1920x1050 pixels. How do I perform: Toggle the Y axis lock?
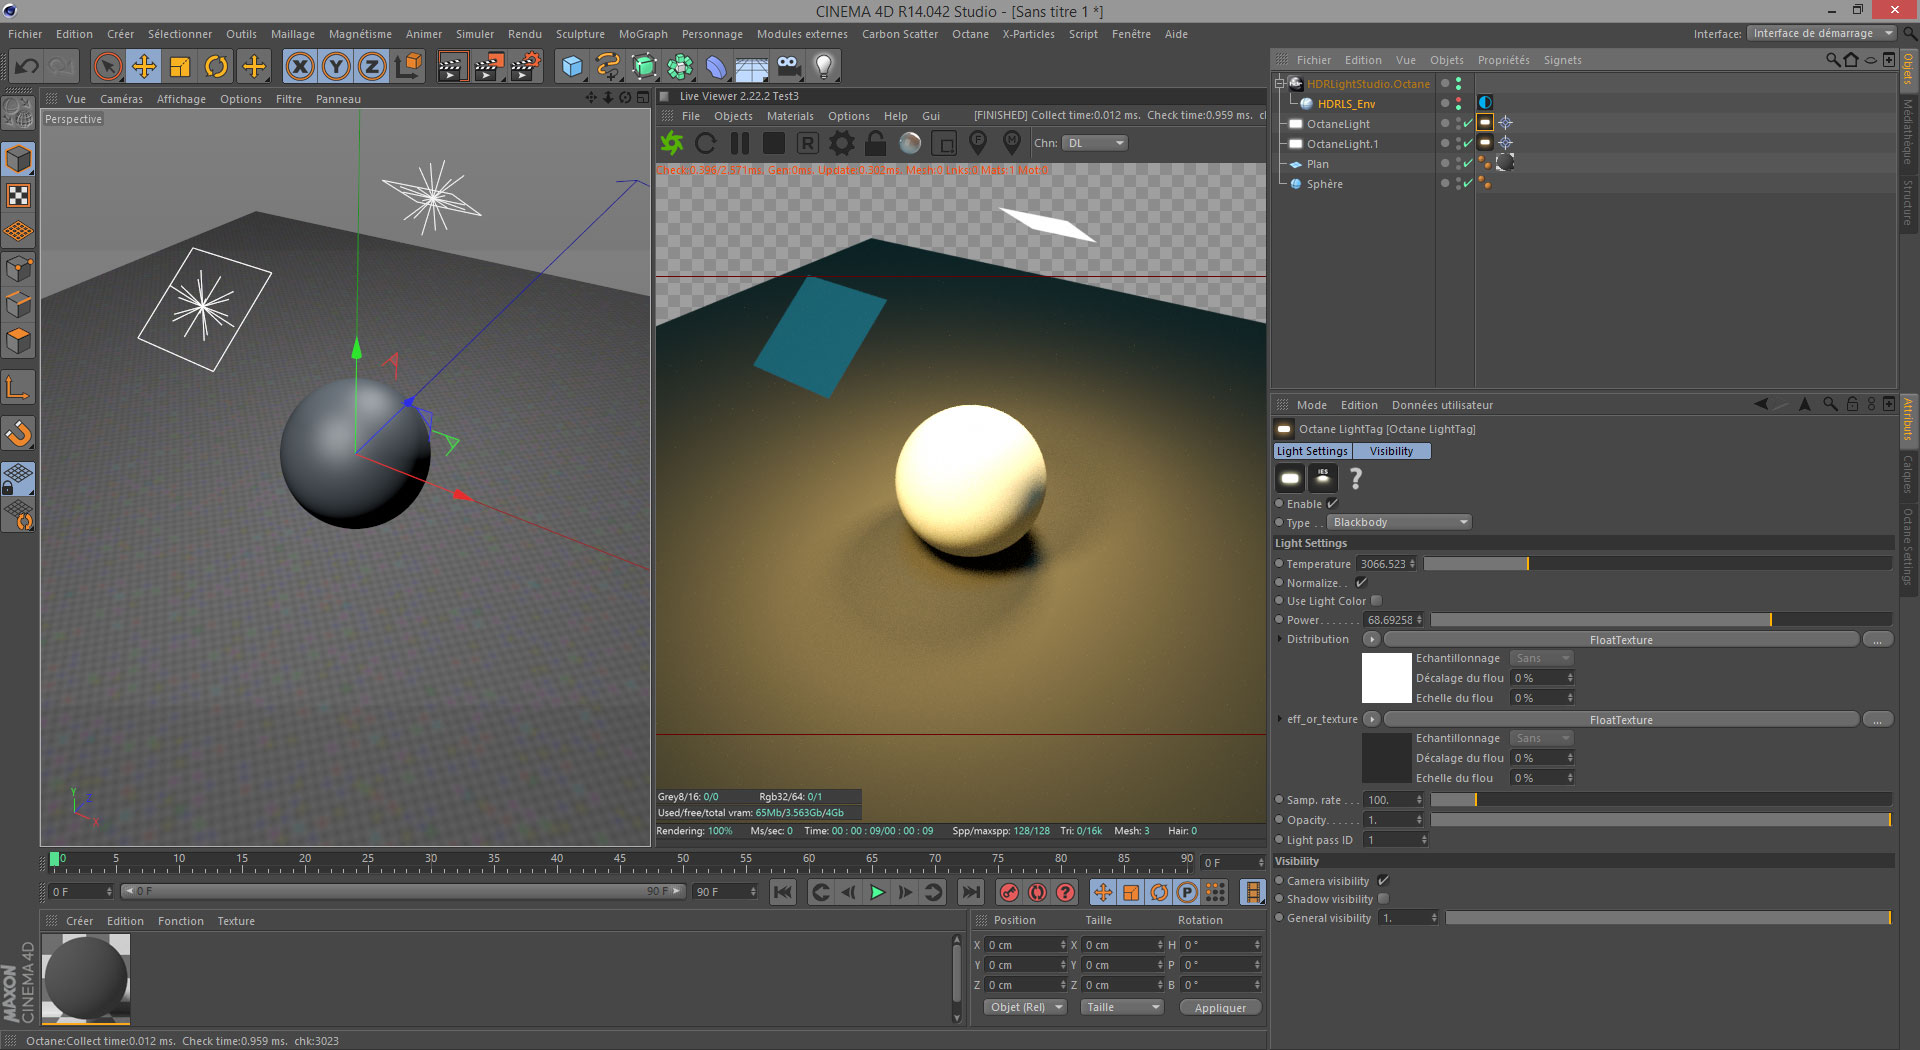click(336, 67)
